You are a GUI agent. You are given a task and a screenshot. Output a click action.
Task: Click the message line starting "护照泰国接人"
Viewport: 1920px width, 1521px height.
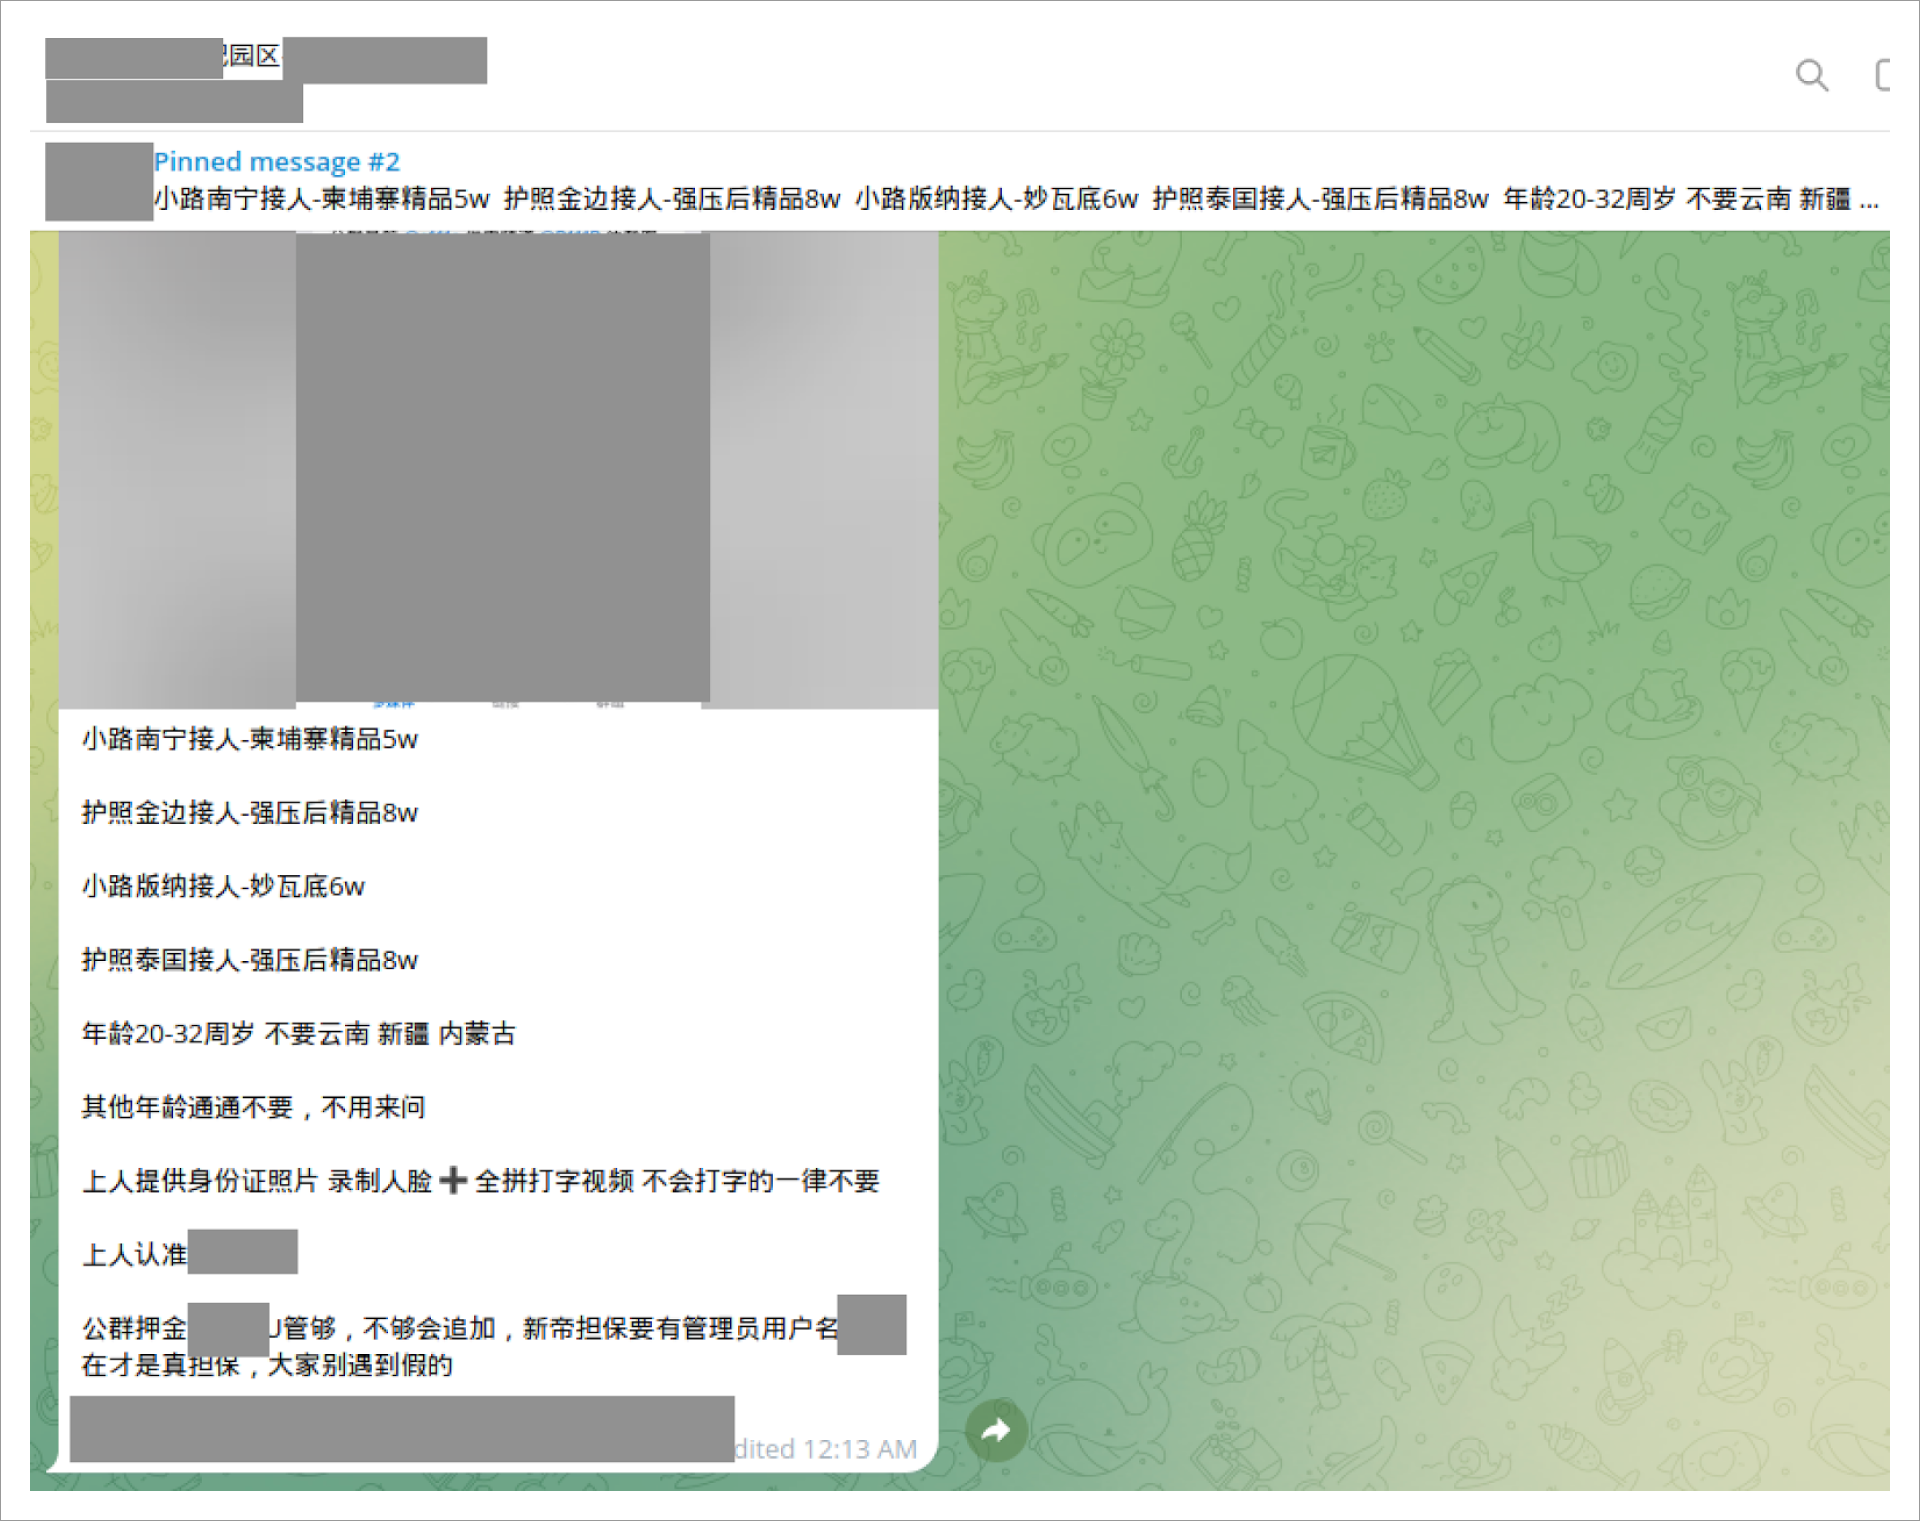(250, 961)
